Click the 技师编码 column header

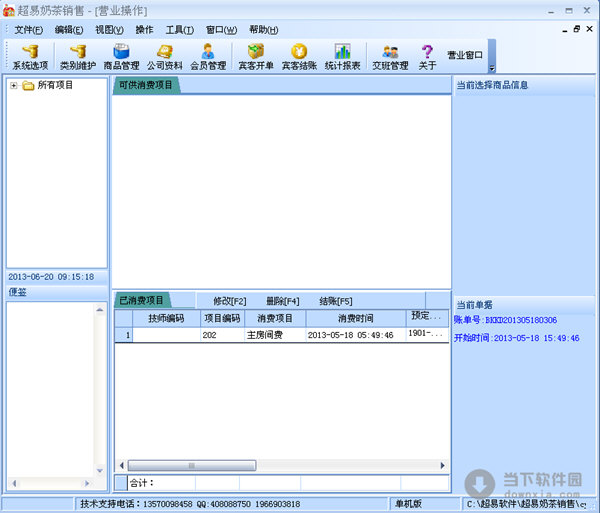coord(166,318)
